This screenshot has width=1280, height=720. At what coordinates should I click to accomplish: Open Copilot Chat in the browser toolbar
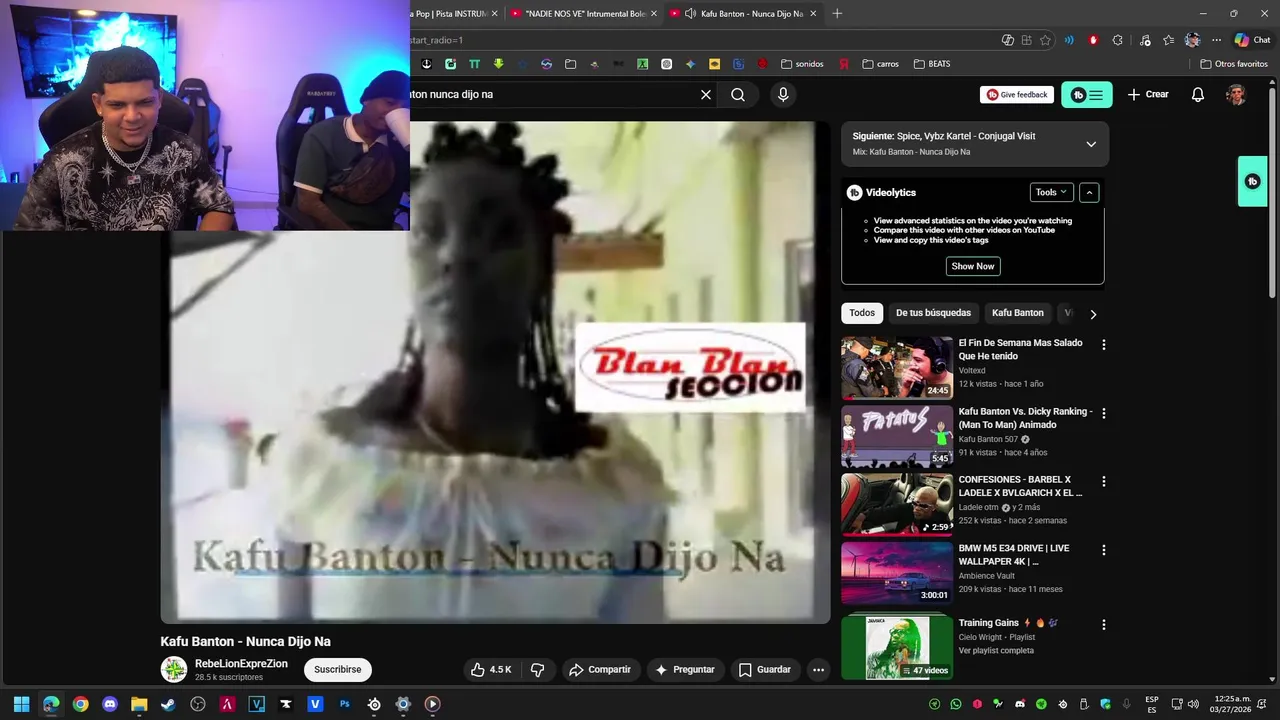1252,40
